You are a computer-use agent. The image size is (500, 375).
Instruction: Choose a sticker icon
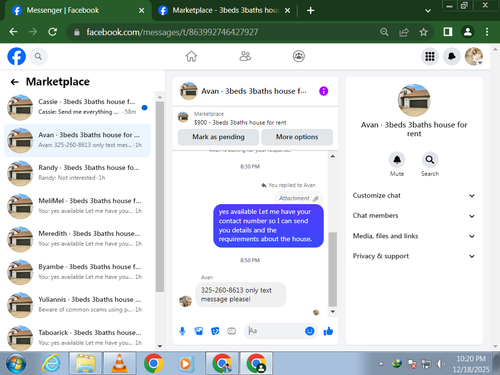pyautogui.click(x=215, y=331)
